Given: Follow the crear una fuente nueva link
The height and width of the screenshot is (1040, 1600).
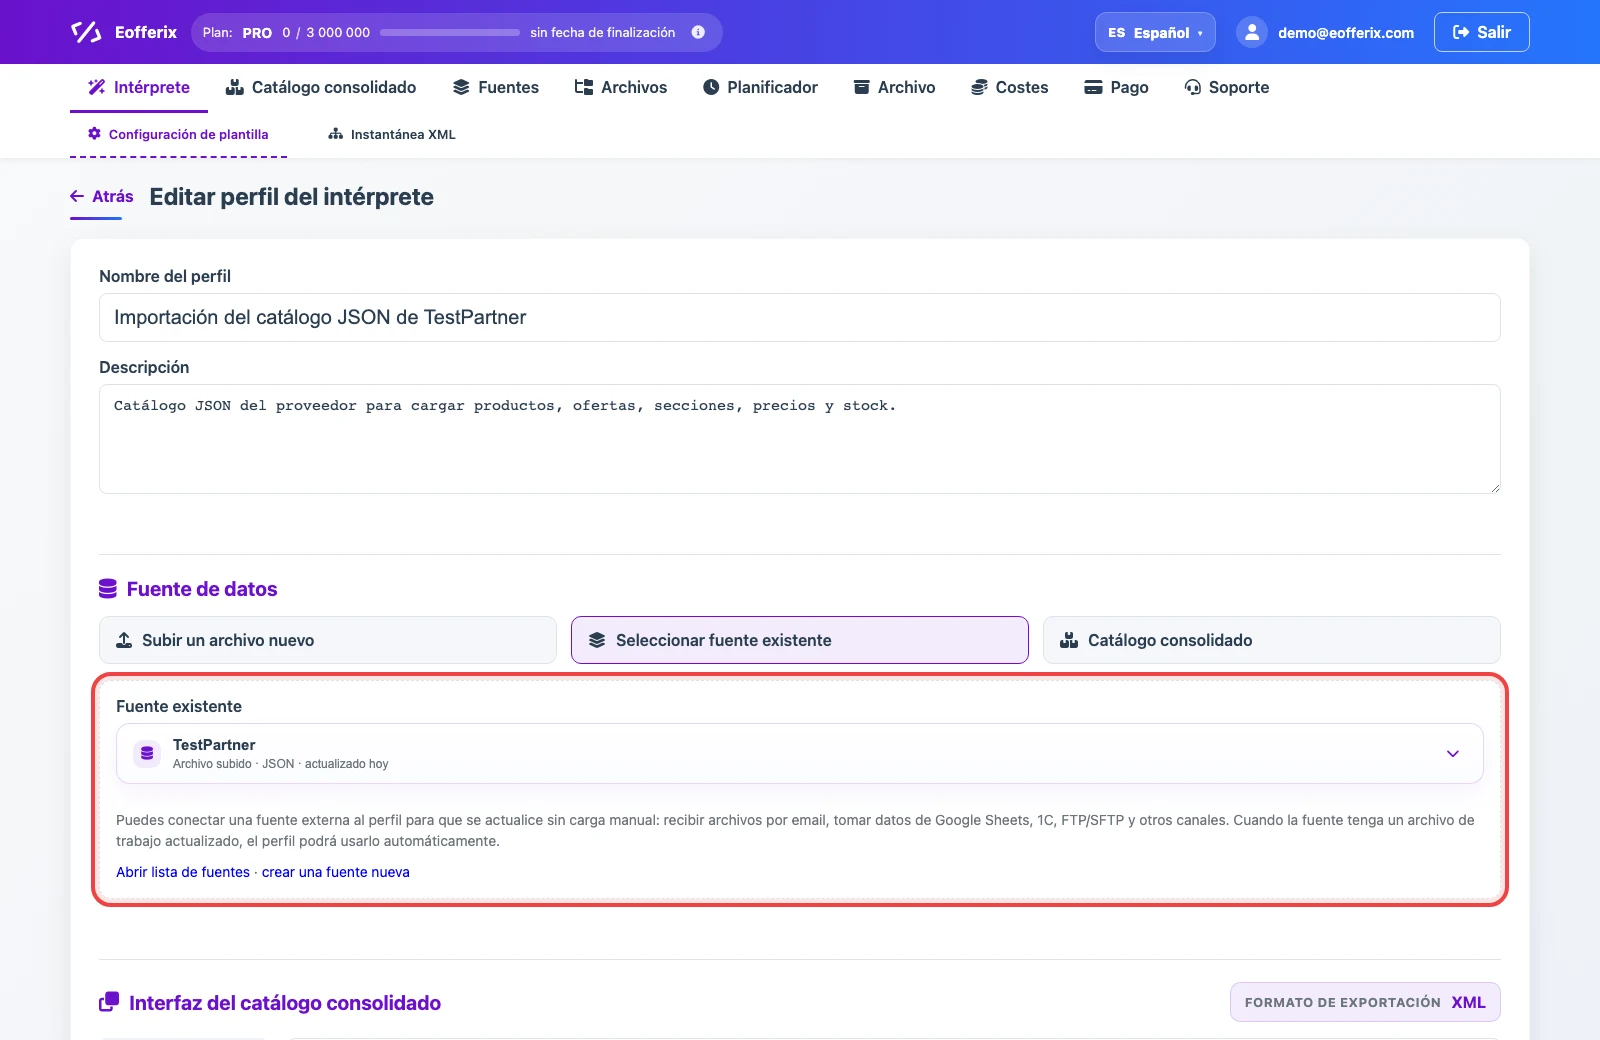Looking at the screenshot, I should [x=336, y=872].
